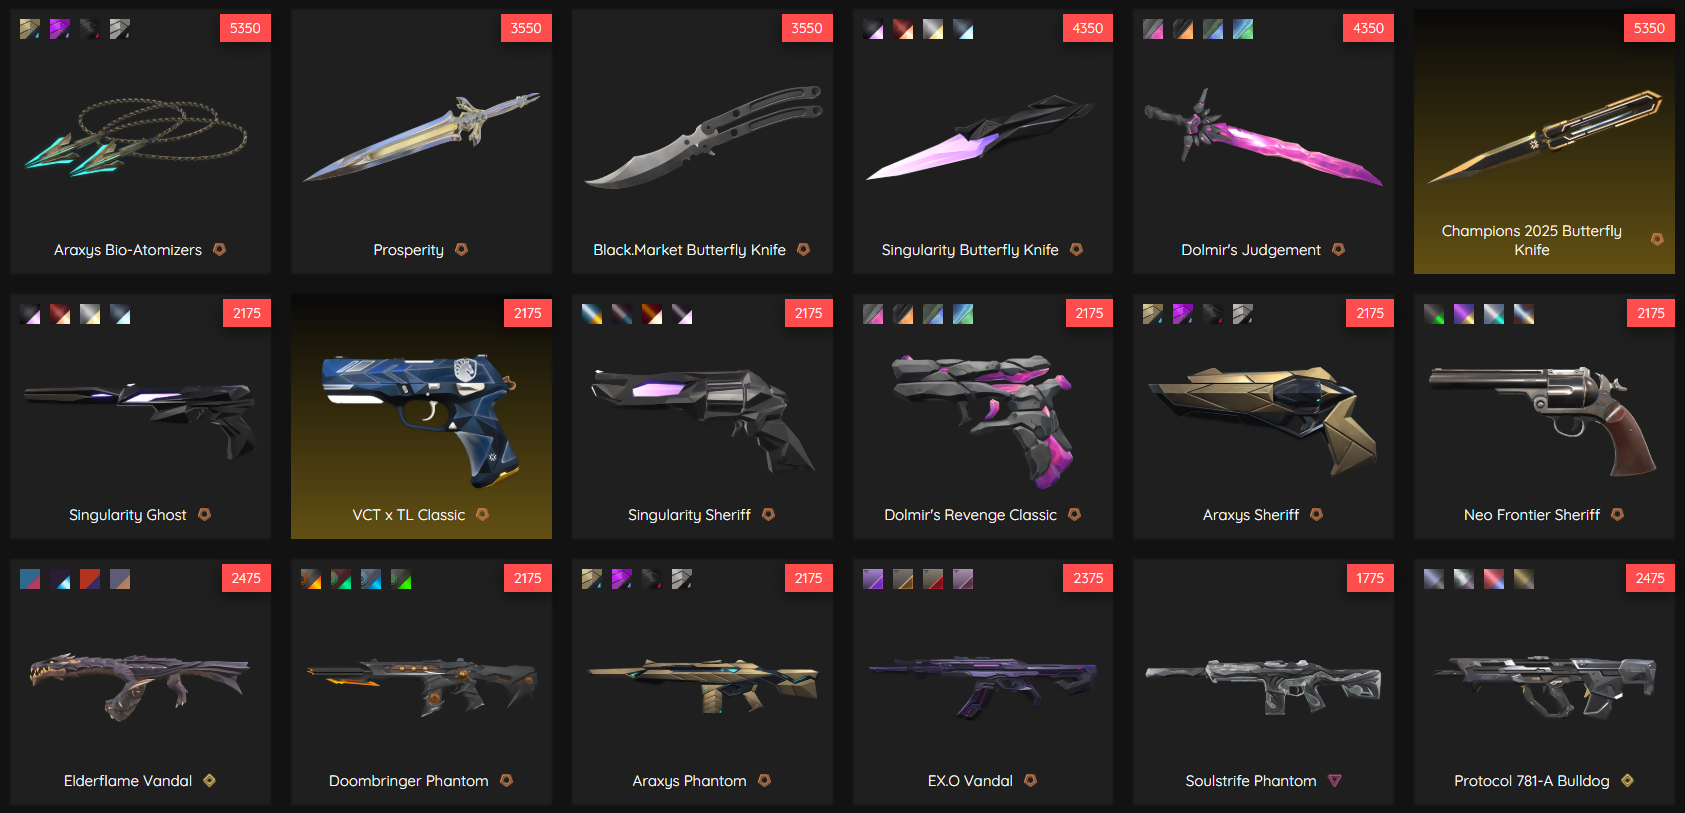Click the tier icon next to Prosperity

pyautogui.click(x=461, y=249)
